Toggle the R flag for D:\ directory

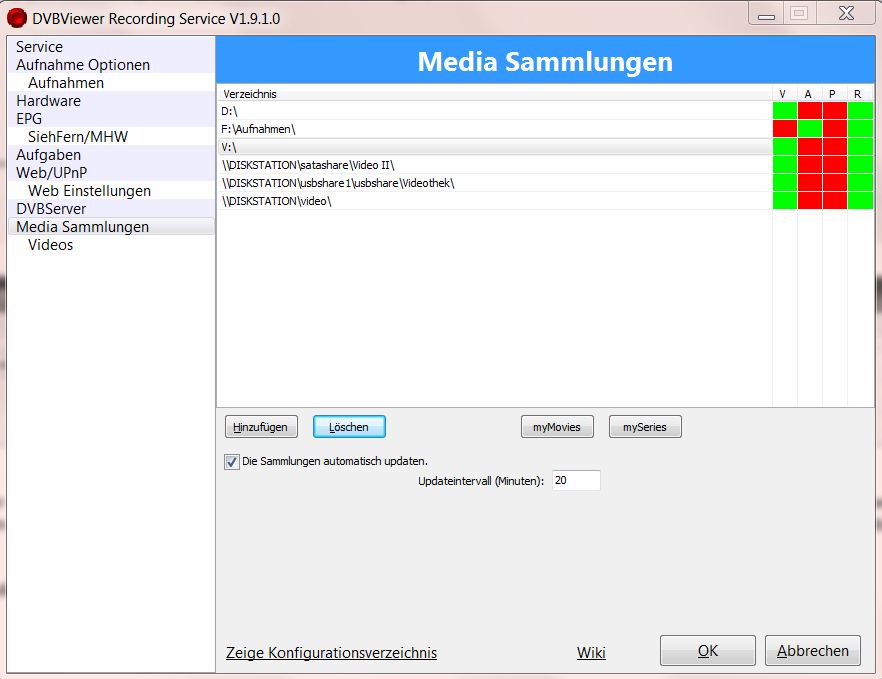pos(861,111)
